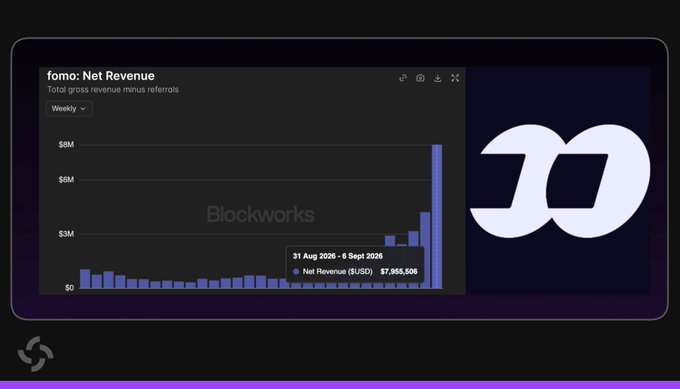This screenshot has width=680, height=389.
Task: Click the '$7,955,506' tooltip value
Action: click(x=399, y=271)
